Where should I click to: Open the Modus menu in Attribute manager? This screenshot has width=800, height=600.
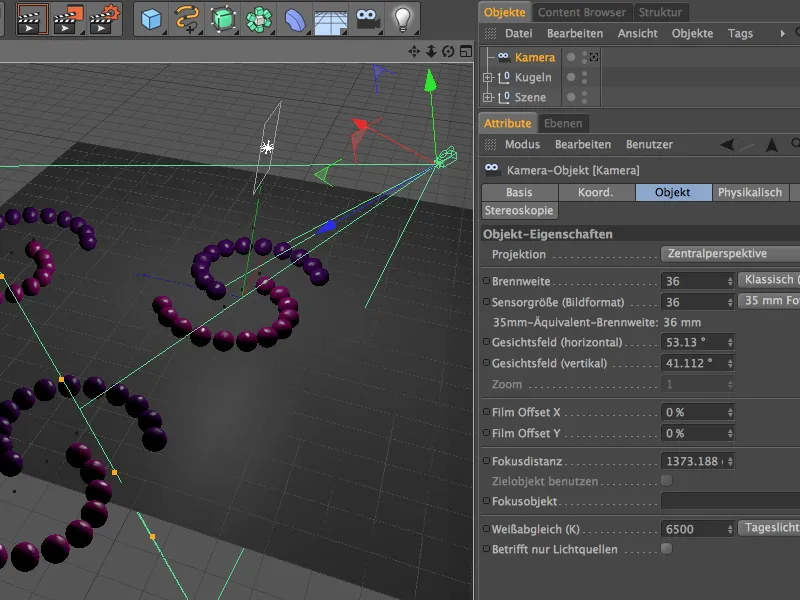coord(522,144)
